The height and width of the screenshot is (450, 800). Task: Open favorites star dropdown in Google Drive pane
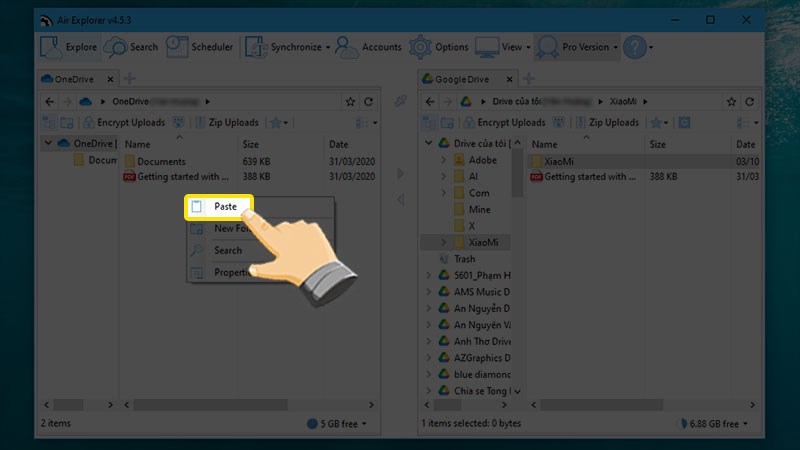660,122
